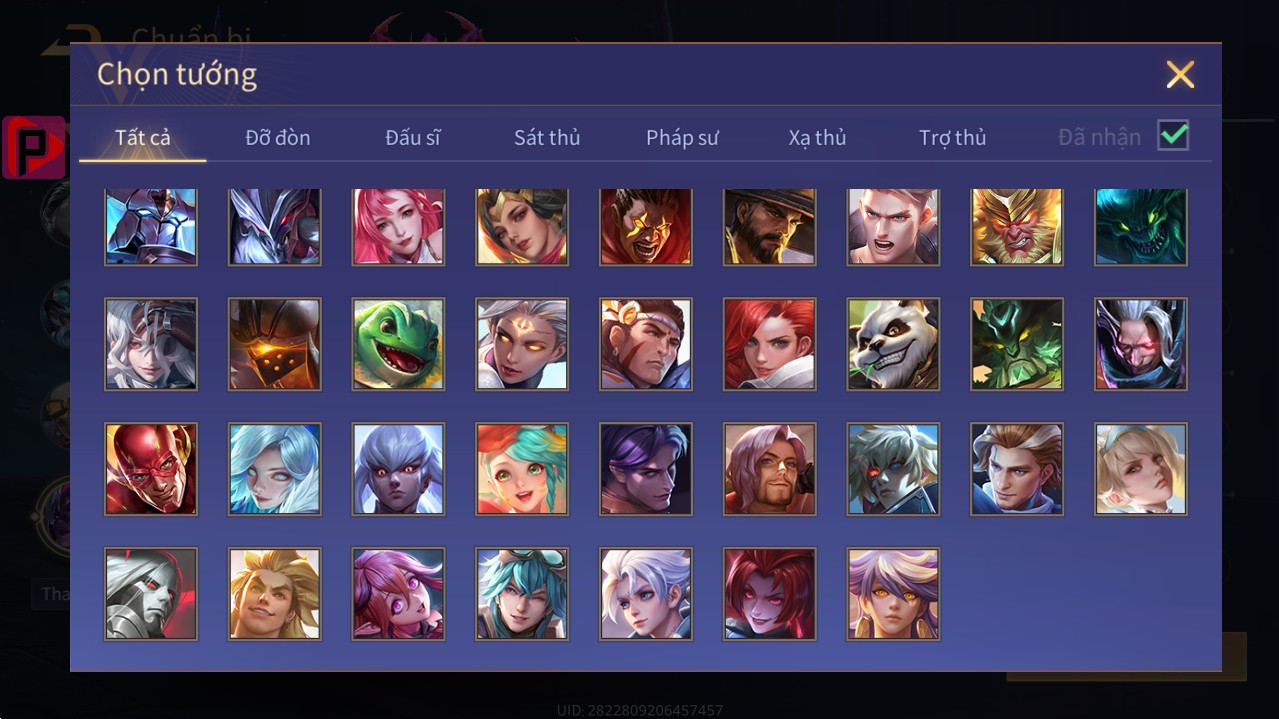Select the green frog hero portrait

tap(398, 344)
